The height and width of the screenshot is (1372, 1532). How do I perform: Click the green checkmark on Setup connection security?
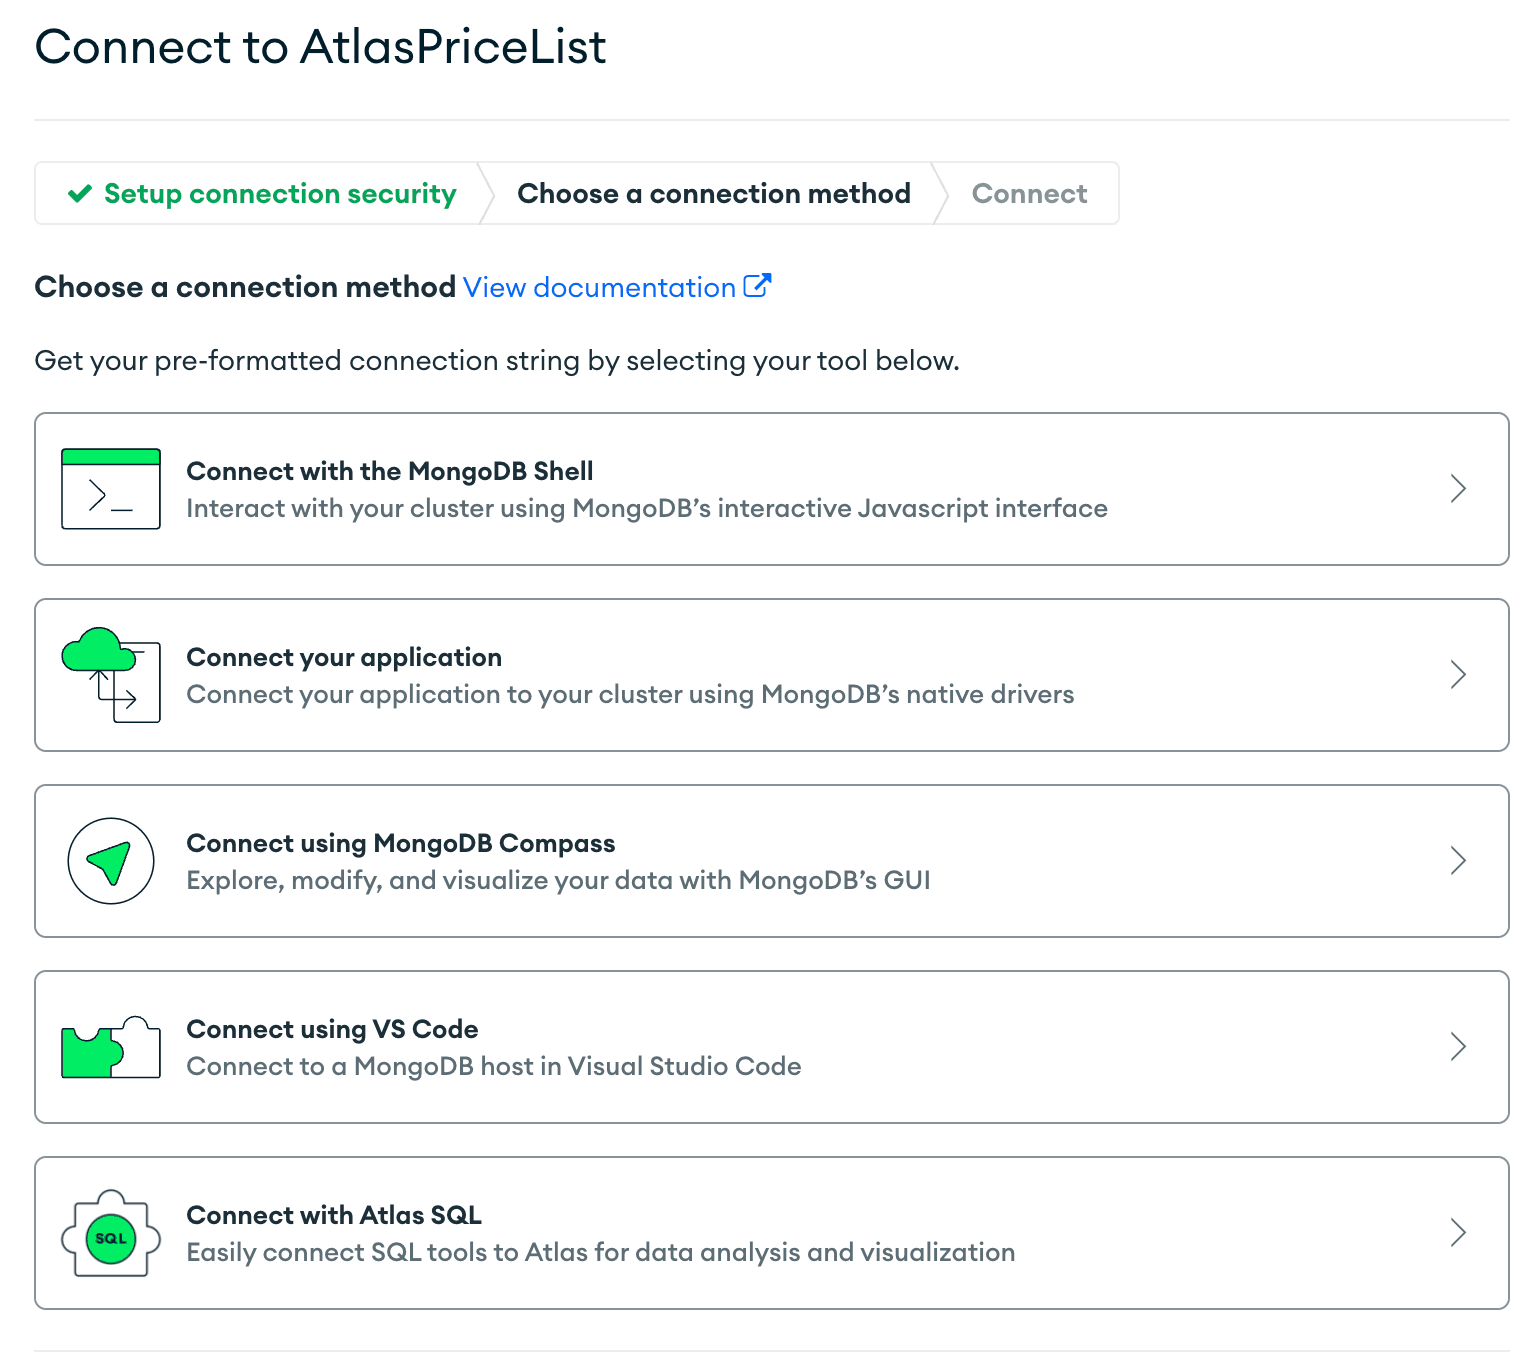[80, 194]
